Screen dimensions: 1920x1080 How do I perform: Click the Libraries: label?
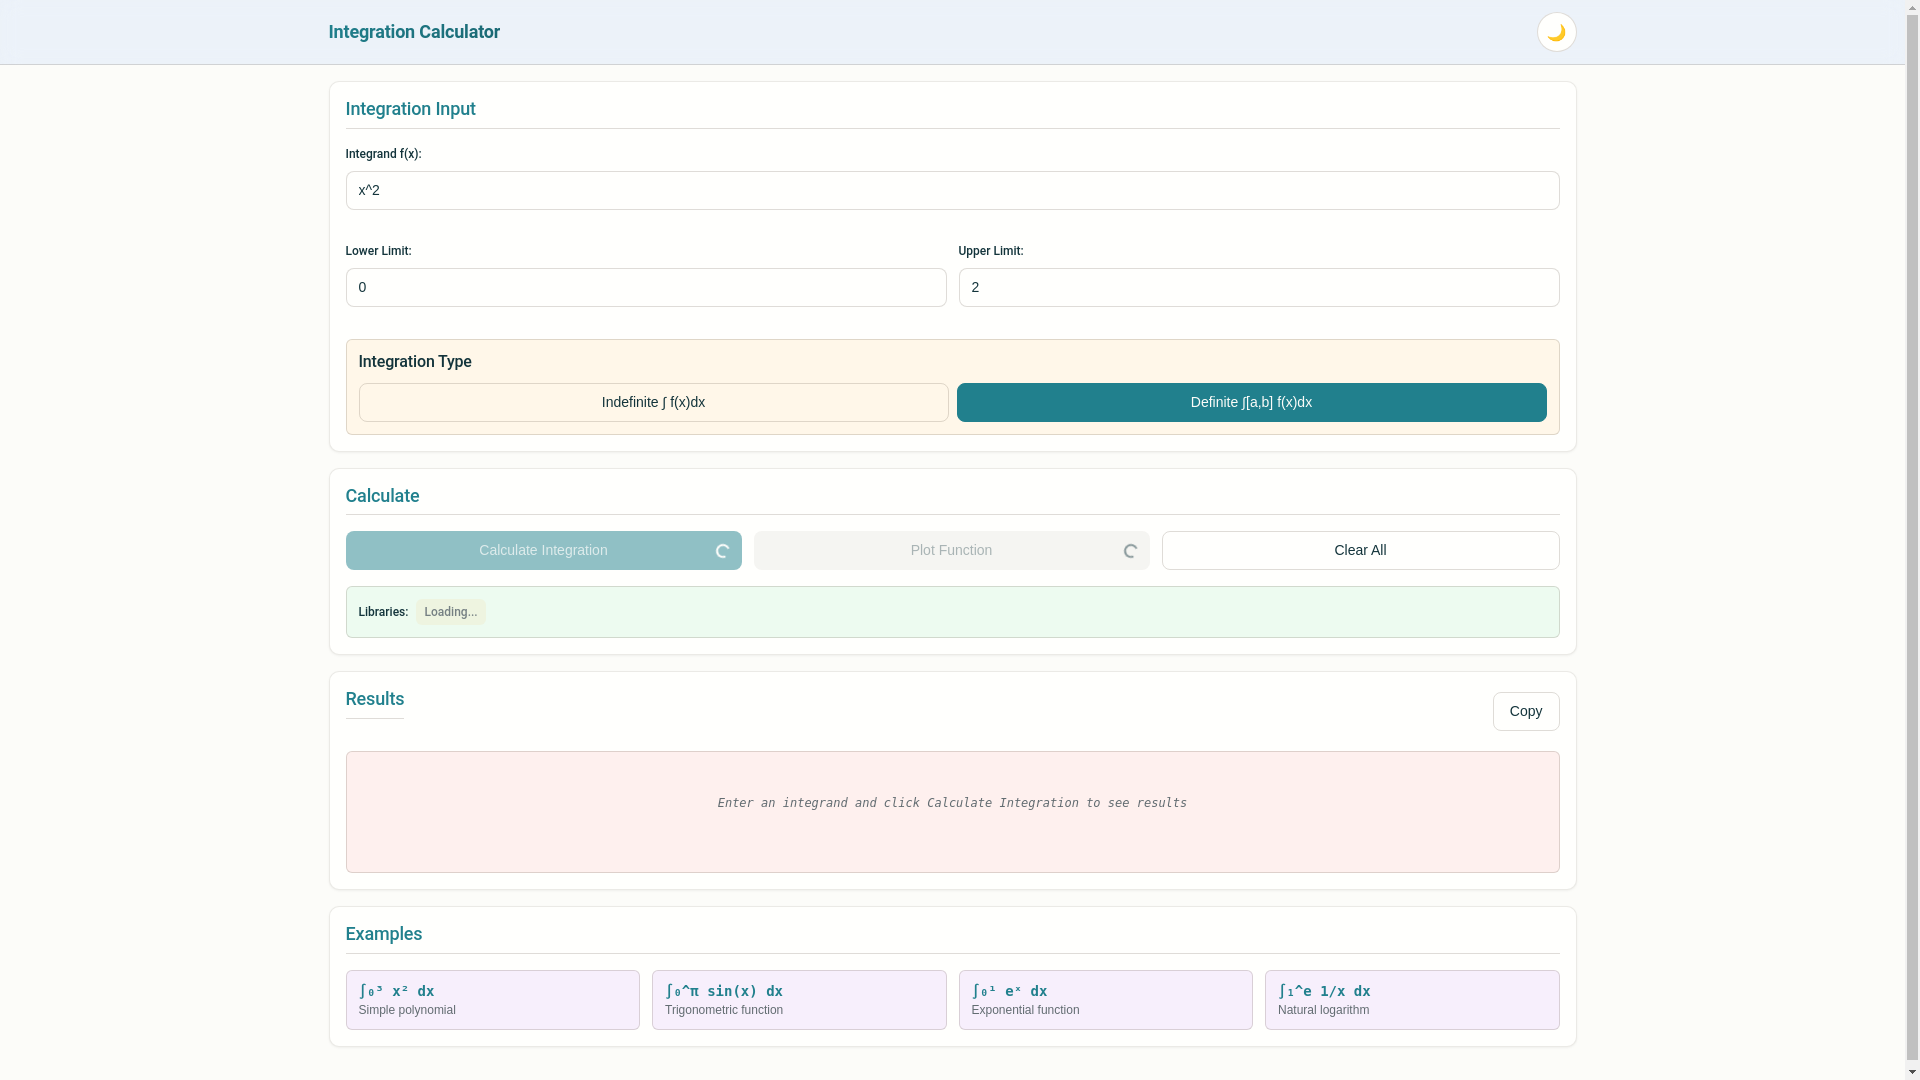383,612
